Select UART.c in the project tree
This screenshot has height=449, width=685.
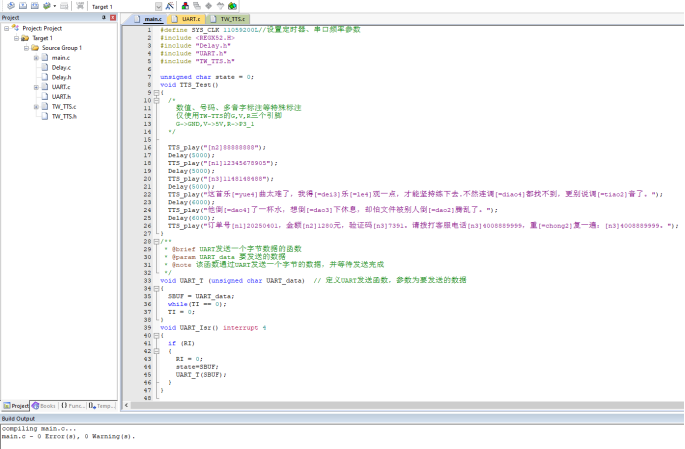pyautogui.click(x=61, y=87)
